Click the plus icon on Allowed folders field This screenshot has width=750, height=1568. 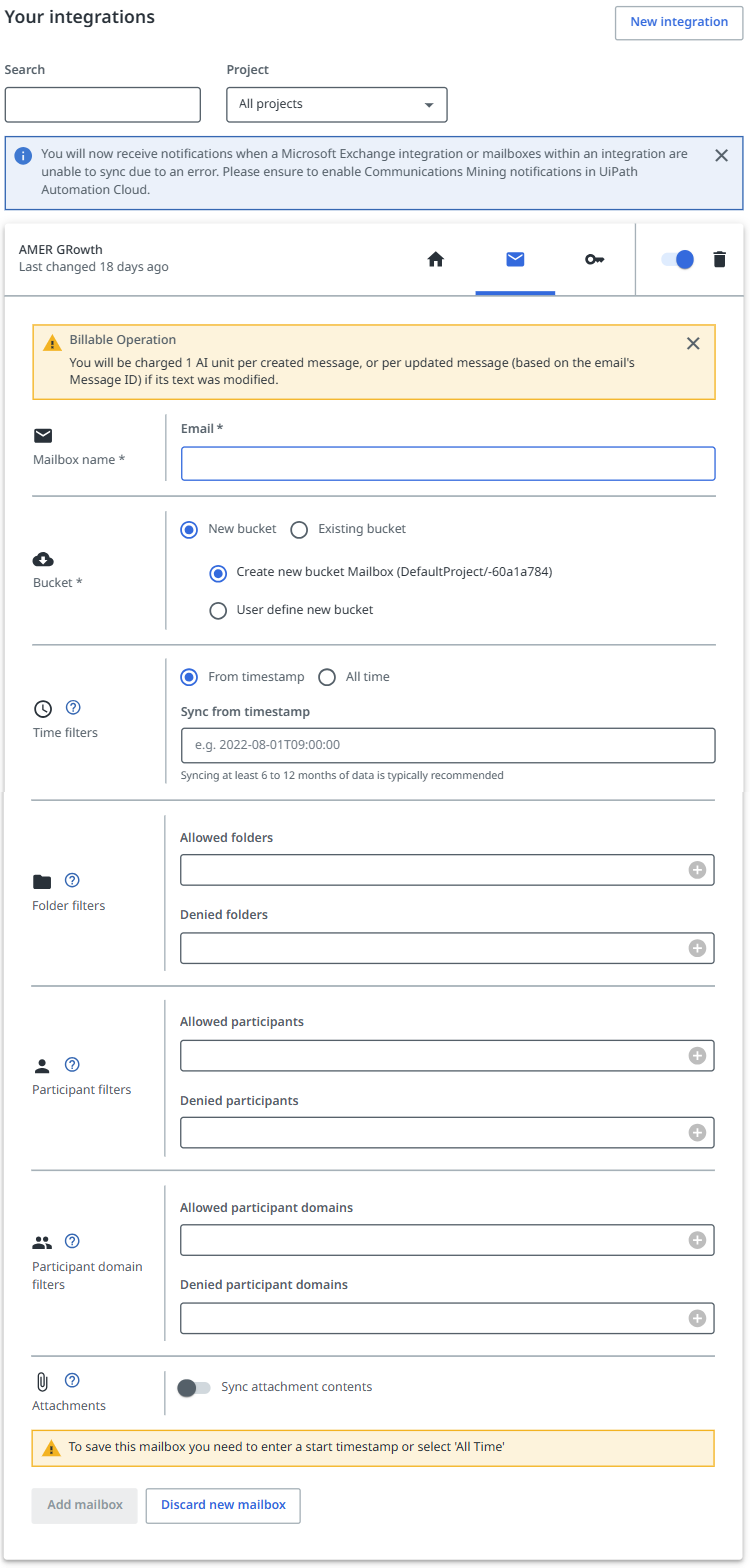tap(697, 869)
